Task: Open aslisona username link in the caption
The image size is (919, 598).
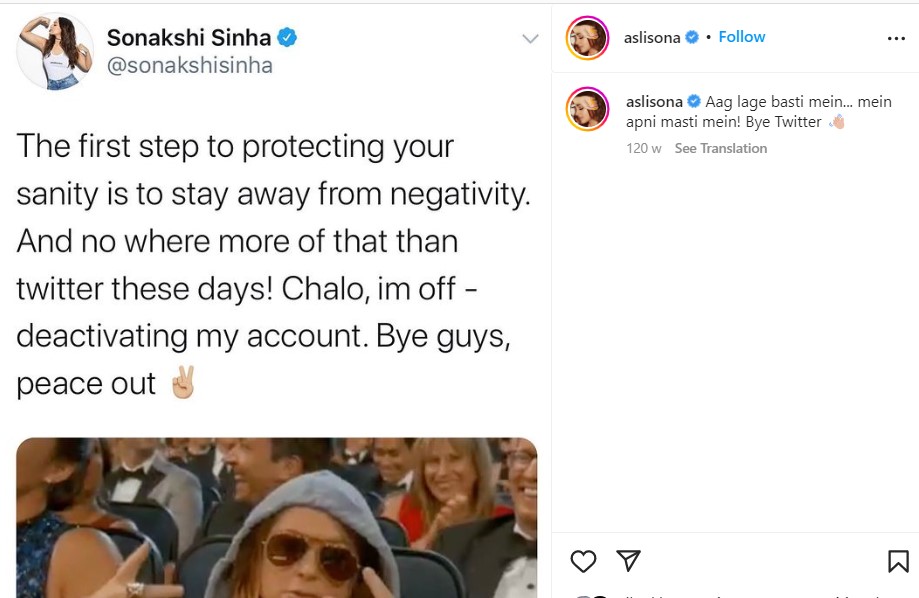Action: click(x=654, y=102)
